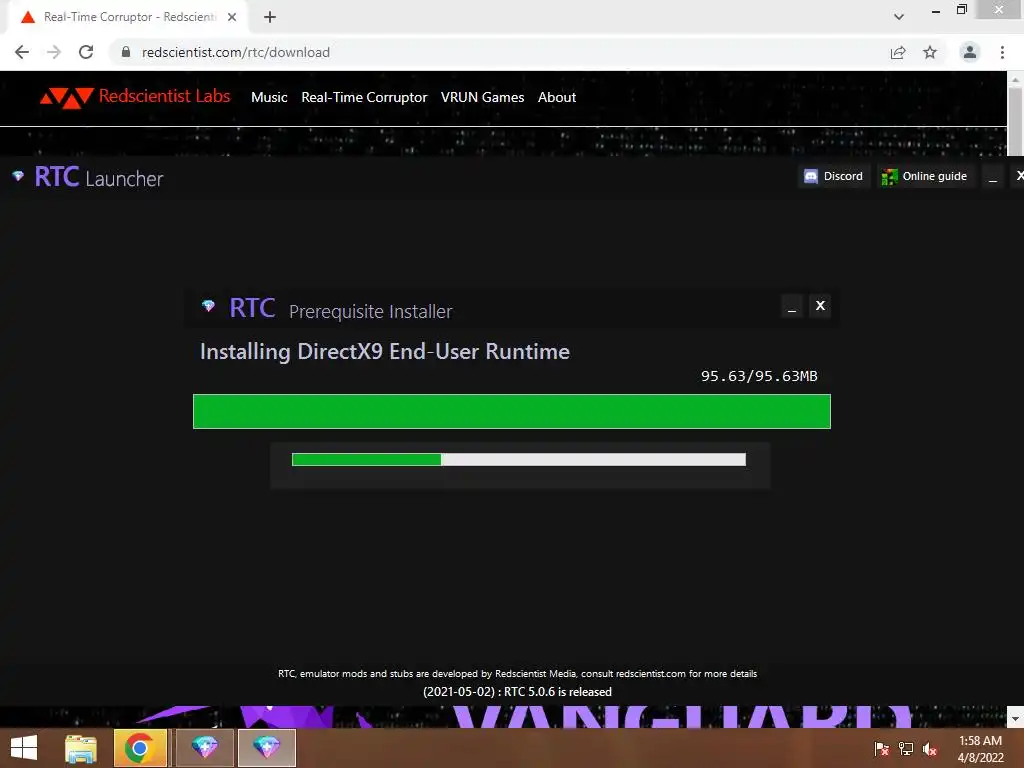This screenshot has height=768, width=1024.
Task: Open the Music menu item
Action: click(269, 97)
